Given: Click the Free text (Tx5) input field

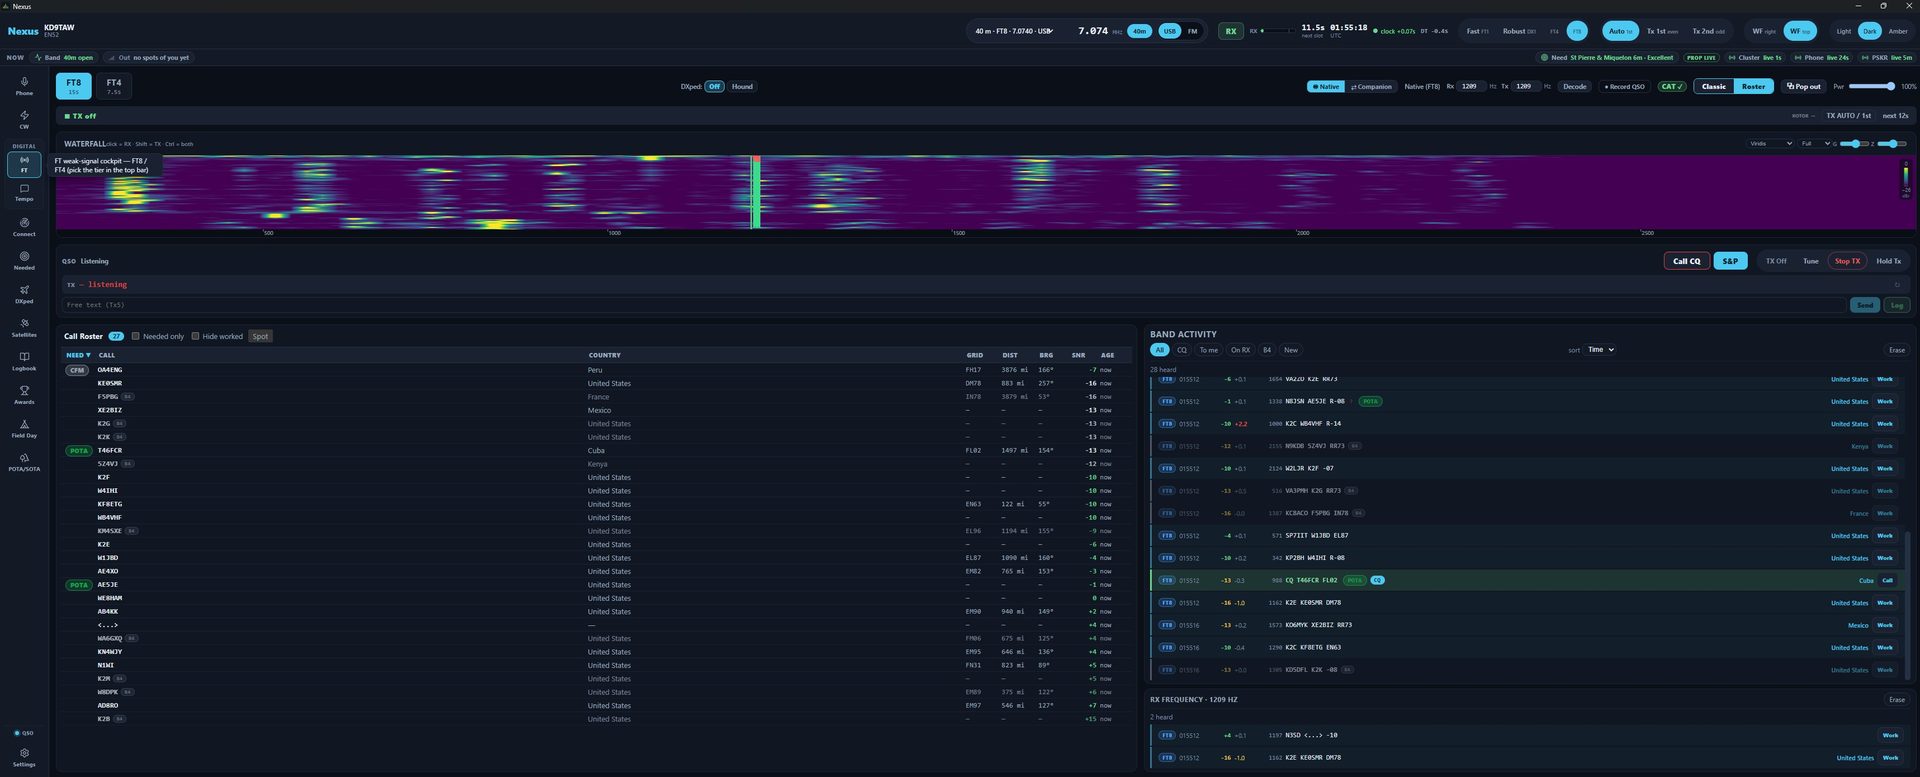Looking at the screenshot, I should click(x=954, y=305).
